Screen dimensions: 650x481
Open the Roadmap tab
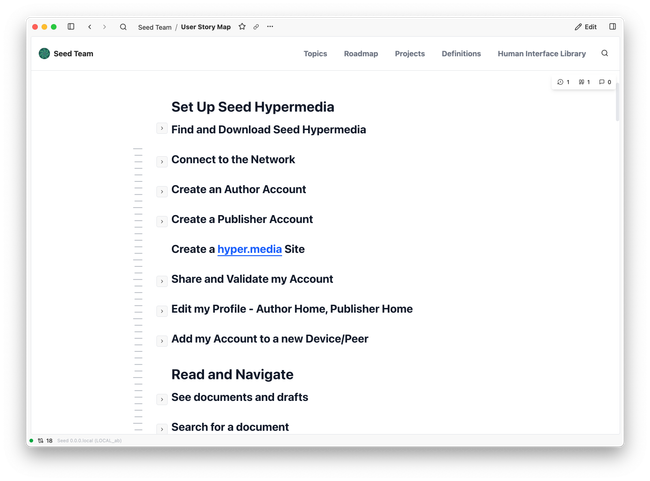click(361, 54)
